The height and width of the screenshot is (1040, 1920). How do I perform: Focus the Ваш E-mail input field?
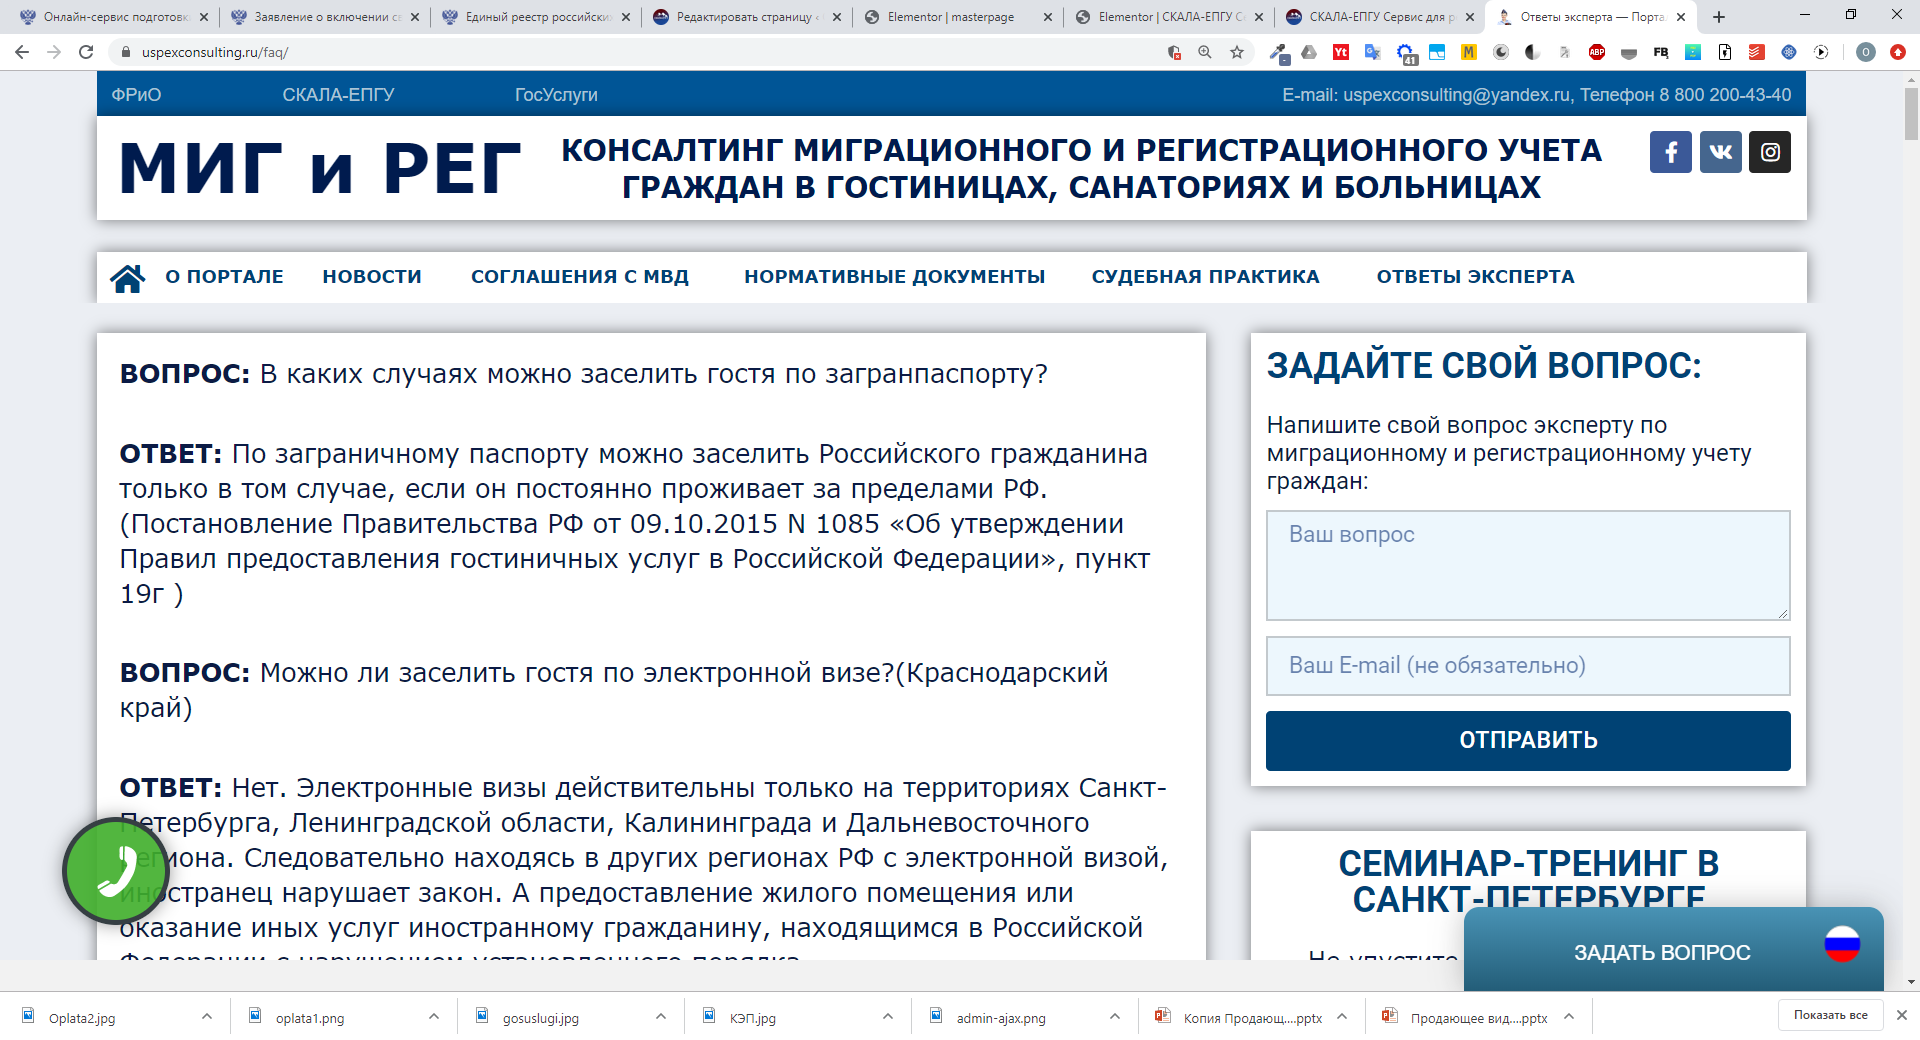(x=1528, y=666)
